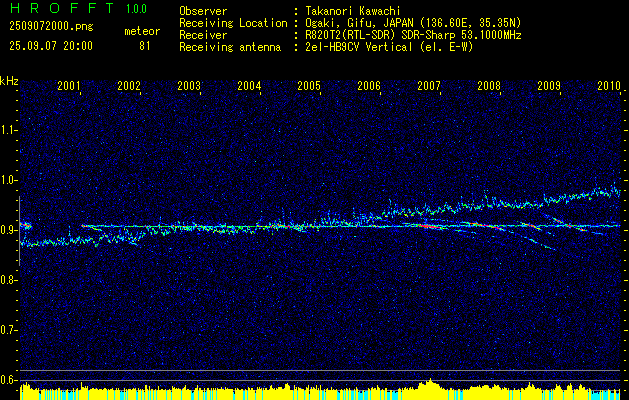The height and width of the screenshot is (400, 629).
Task: Select the version number 1.0.0
Action: click(136, 9)
